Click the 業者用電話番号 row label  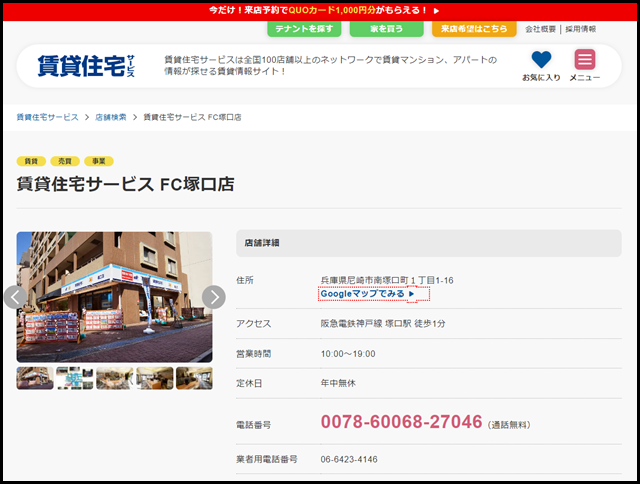pyautogui.click(x=267, y=460)
